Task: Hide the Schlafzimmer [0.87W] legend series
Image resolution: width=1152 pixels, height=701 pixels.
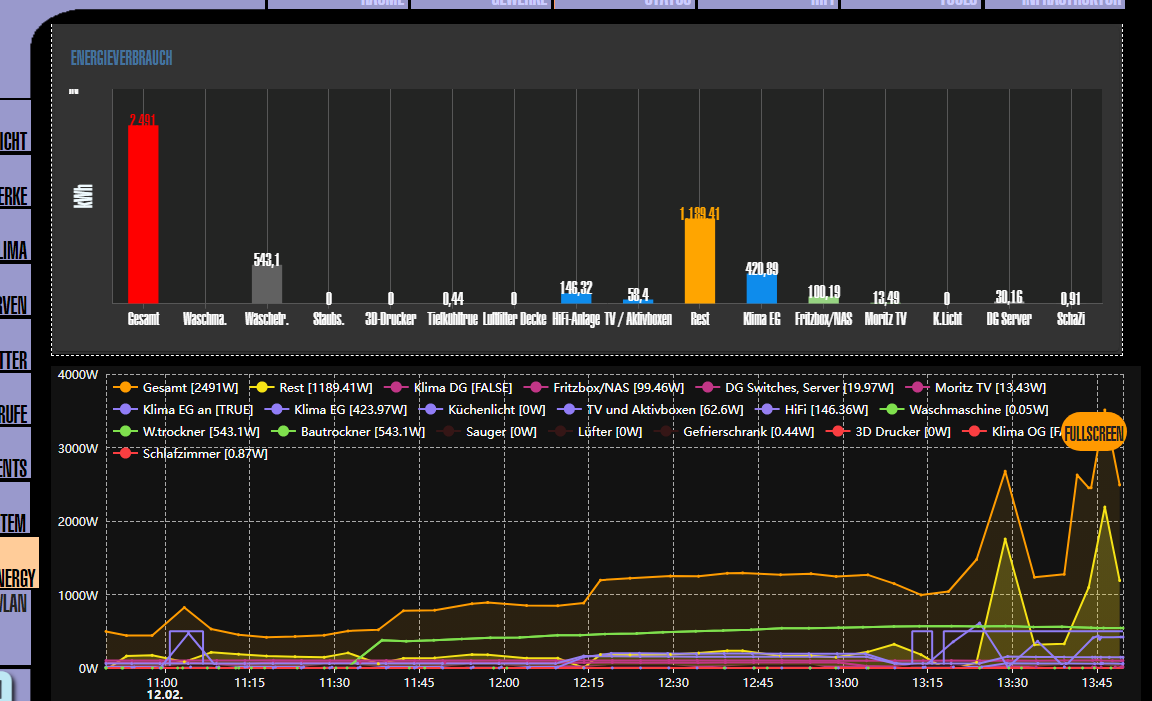Action: coord(191,453)
